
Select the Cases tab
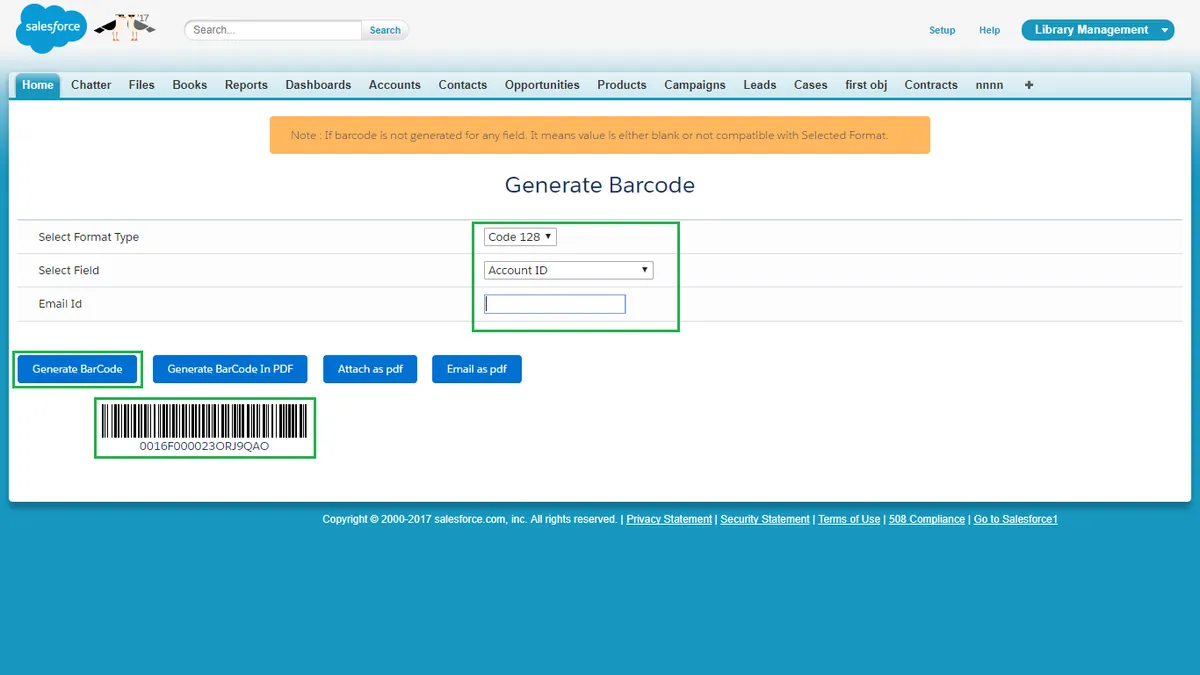click(x=811, y=85)
